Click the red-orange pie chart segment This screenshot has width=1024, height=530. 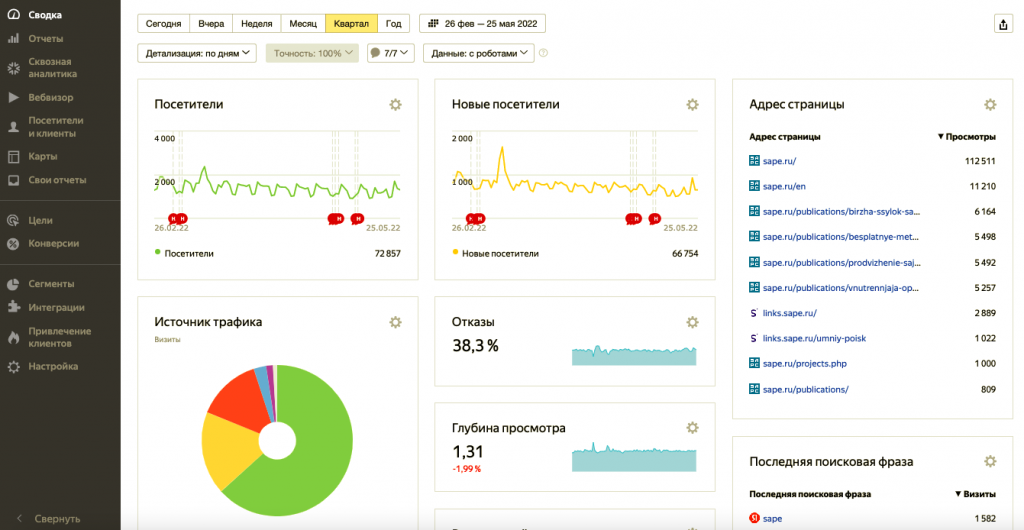pos(243,399)
